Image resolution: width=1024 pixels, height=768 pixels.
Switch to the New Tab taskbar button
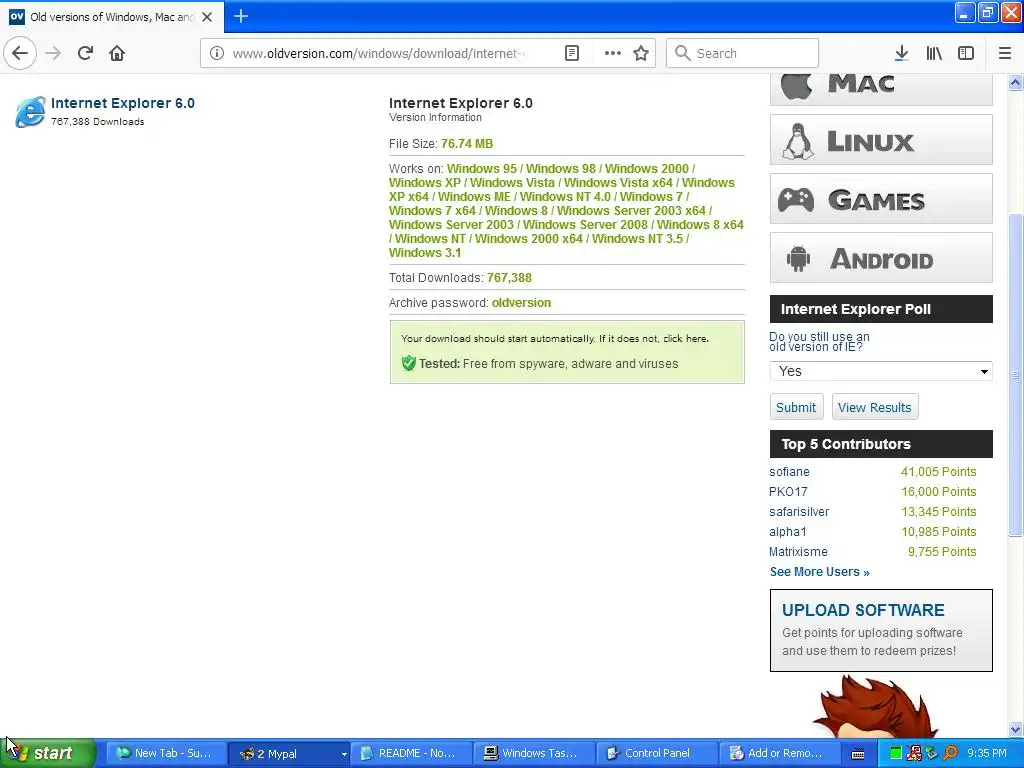[x=167, y=753]
